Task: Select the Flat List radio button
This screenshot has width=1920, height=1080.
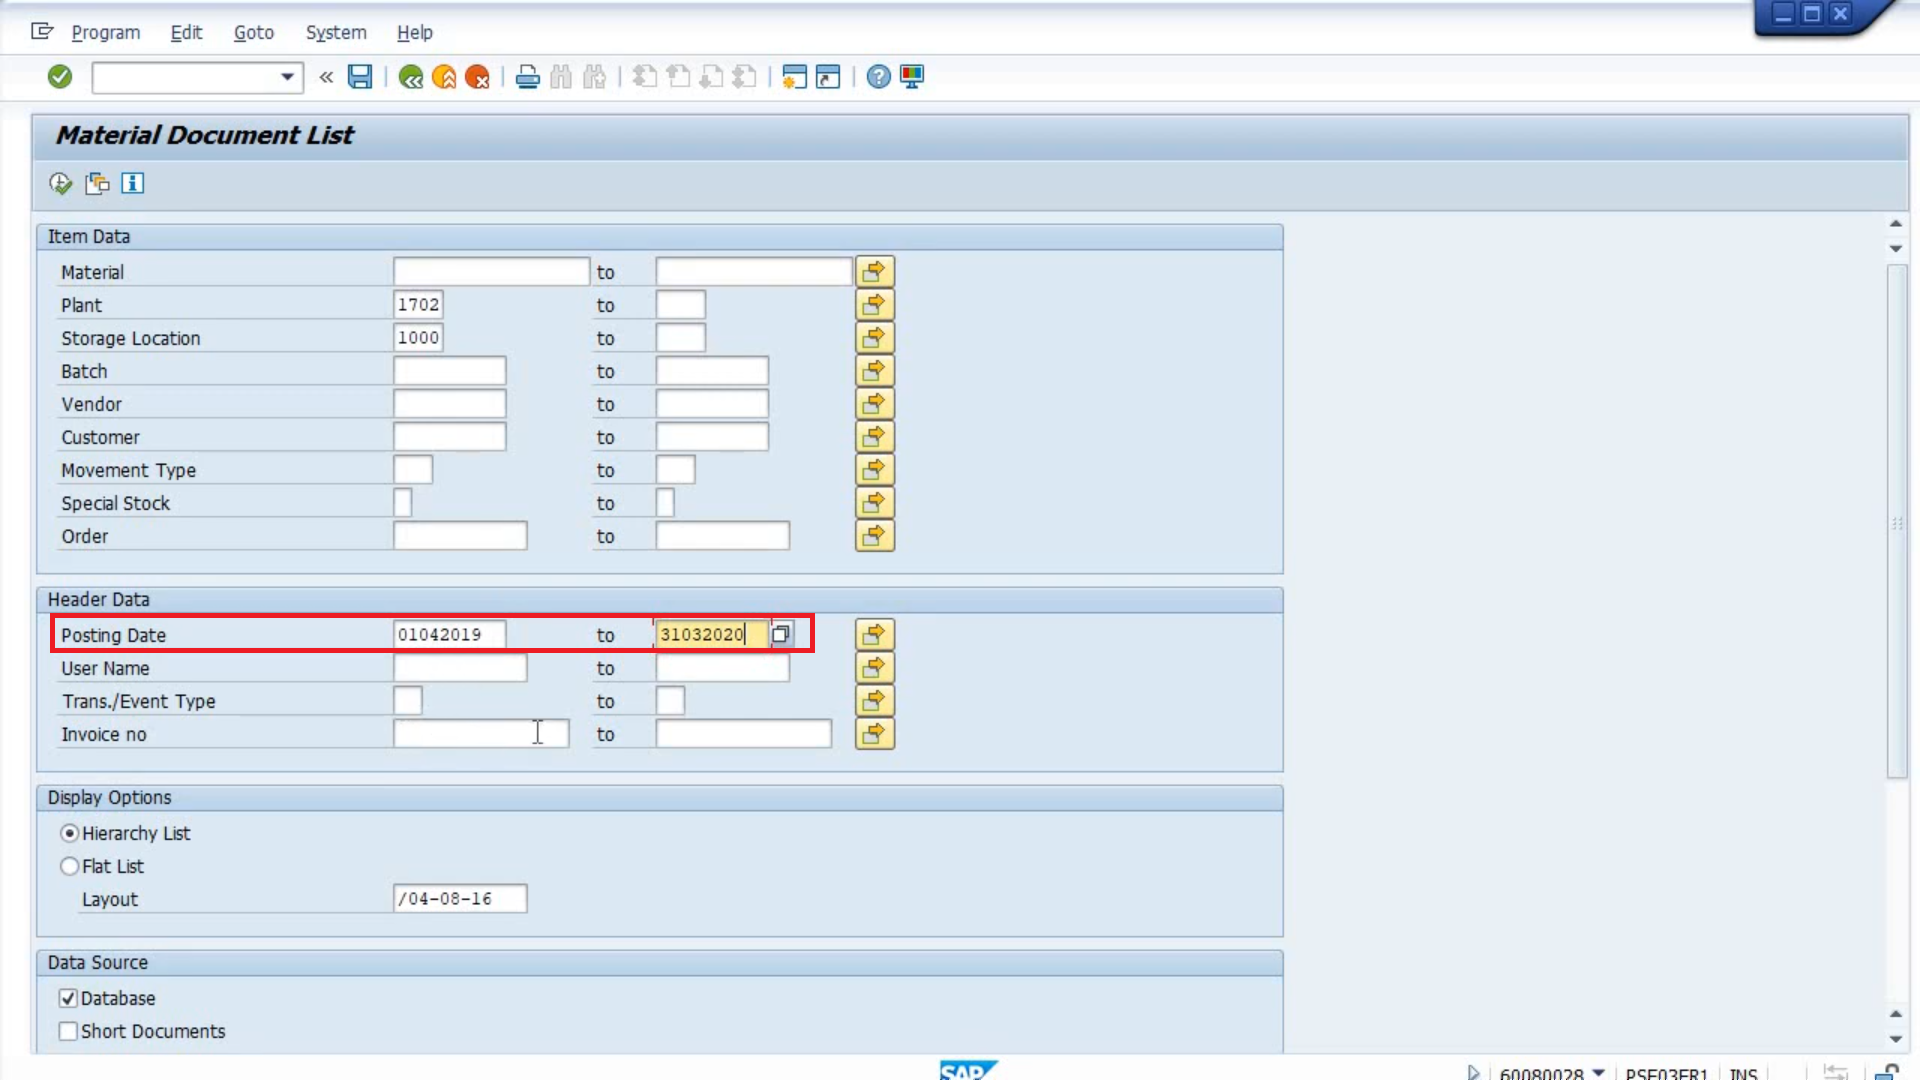Action: click(69, 865)
